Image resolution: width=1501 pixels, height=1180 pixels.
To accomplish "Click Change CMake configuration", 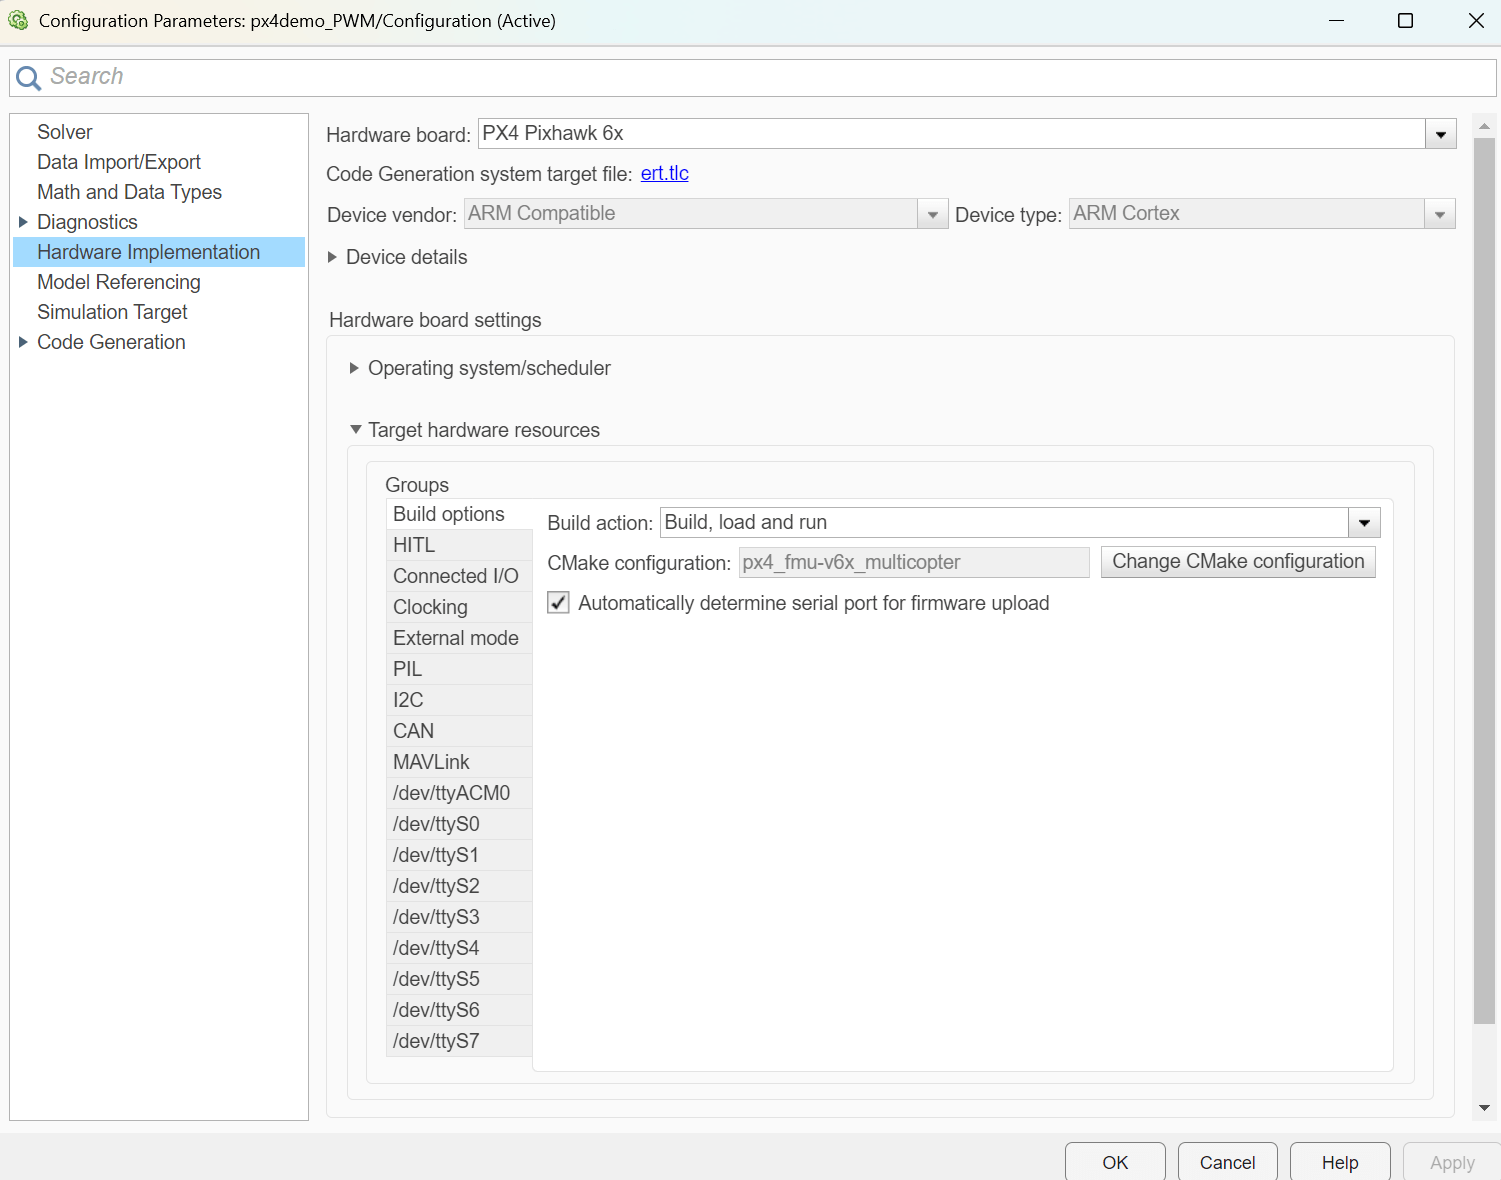I will coord(1237,561).
